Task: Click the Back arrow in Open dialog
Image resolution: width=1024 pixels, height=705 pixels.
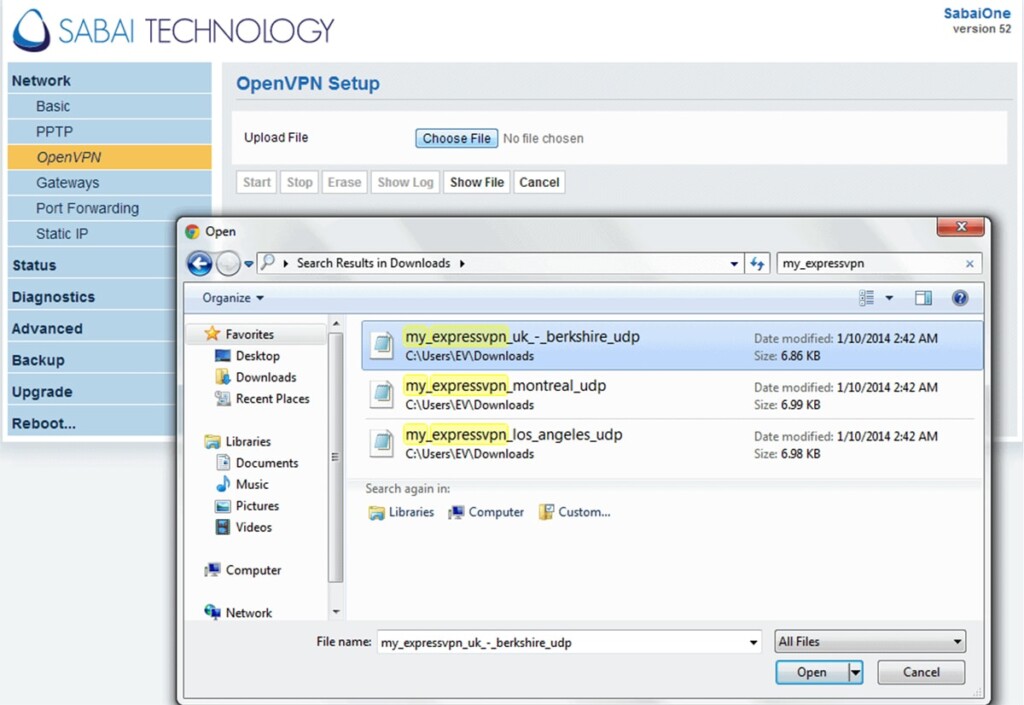Action: (200, 264)
